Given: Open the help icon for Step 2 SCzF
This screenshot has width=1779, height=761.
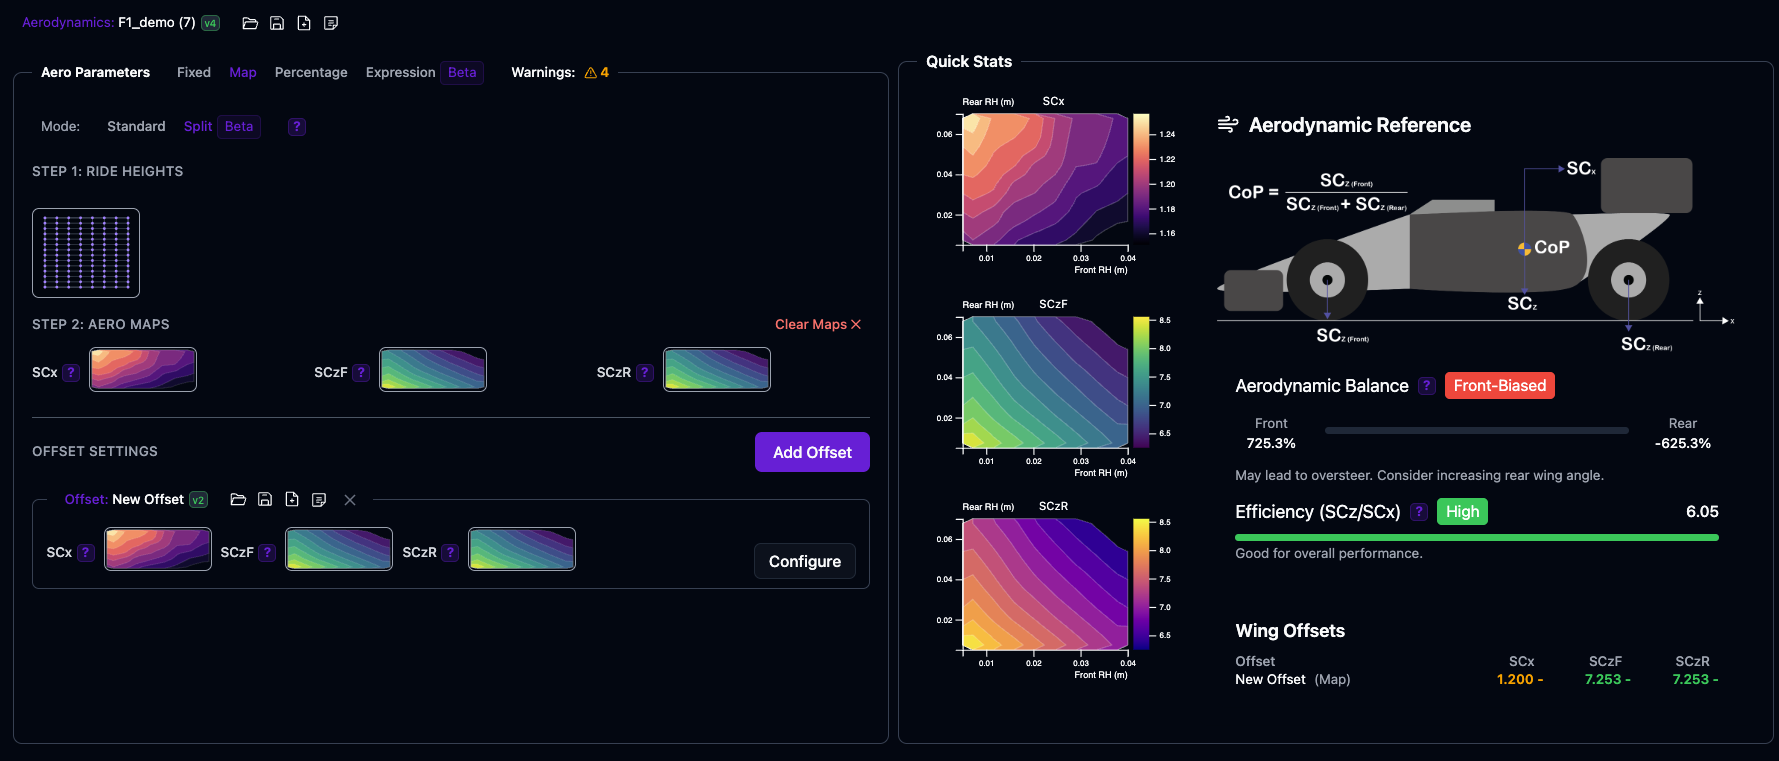Looking at the screenshot, I should click(362, 373).
